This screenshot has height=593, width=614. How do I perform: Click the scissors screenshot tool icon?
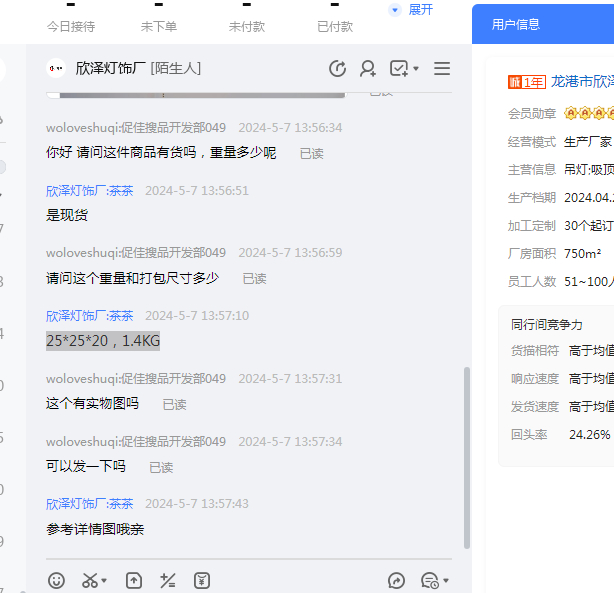click(x=89, y=580)
